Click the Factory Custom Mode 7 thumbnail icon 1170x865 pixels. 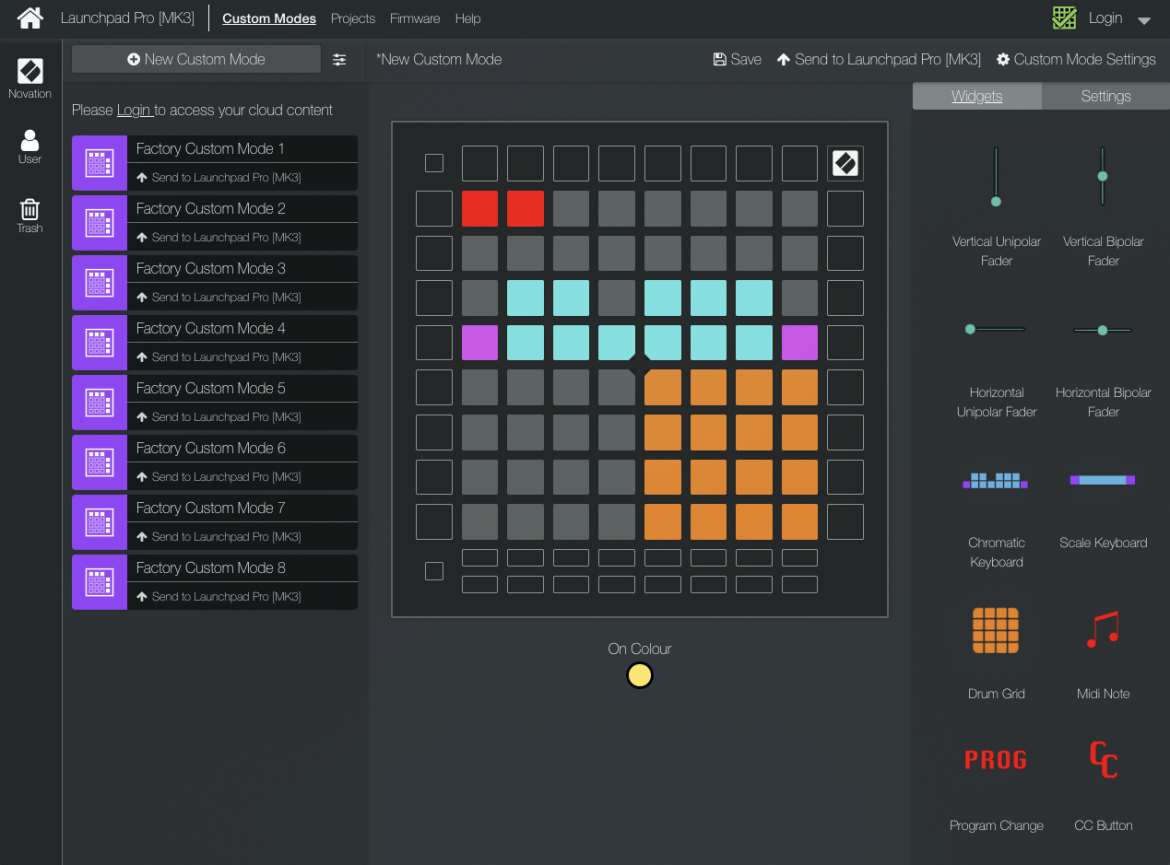pos(99,522)
